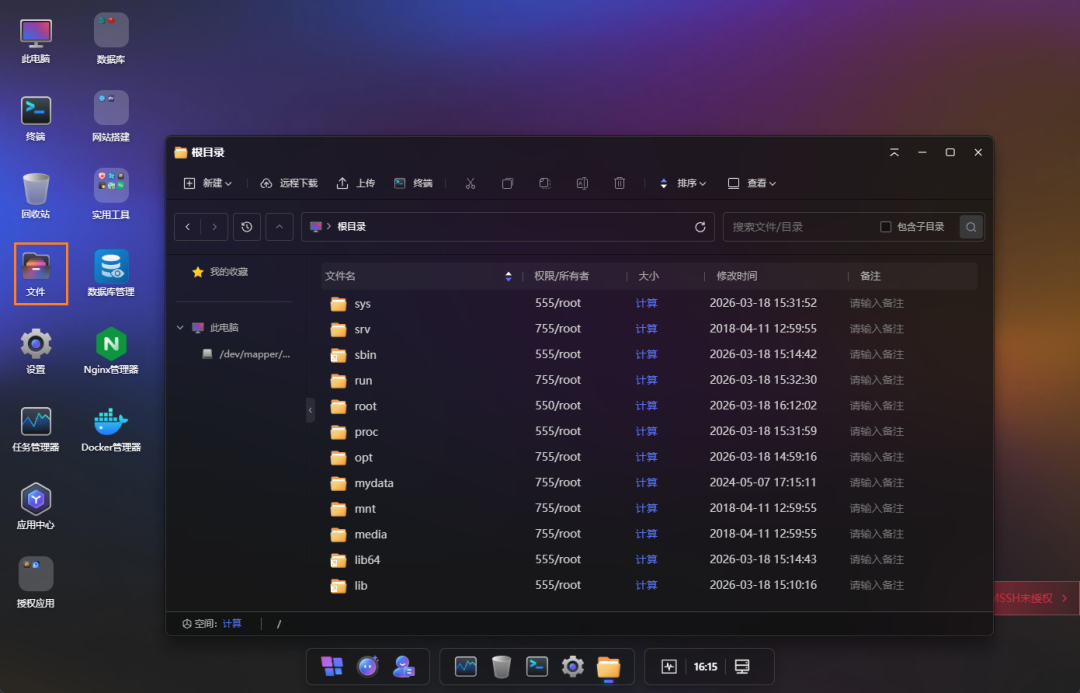The height and width of the screenshot is (693, 1080).
Task: Click the 远程下载 button
Action: click(x=289, y=183)
